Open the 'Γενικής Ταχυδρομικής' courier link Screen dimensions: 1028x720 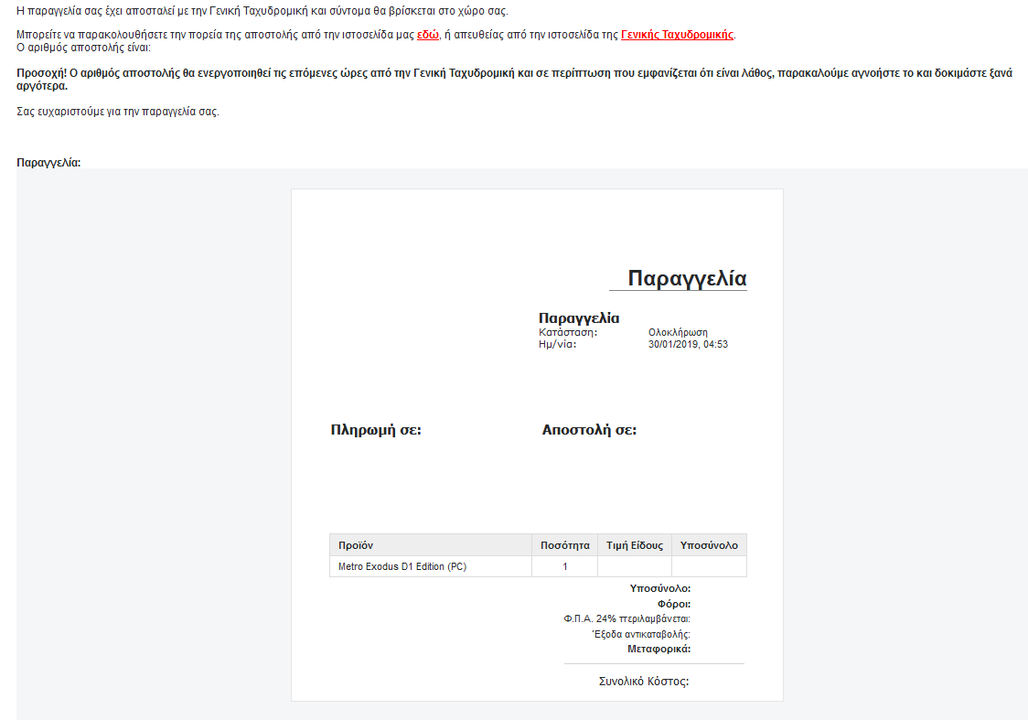pos(677,35)
